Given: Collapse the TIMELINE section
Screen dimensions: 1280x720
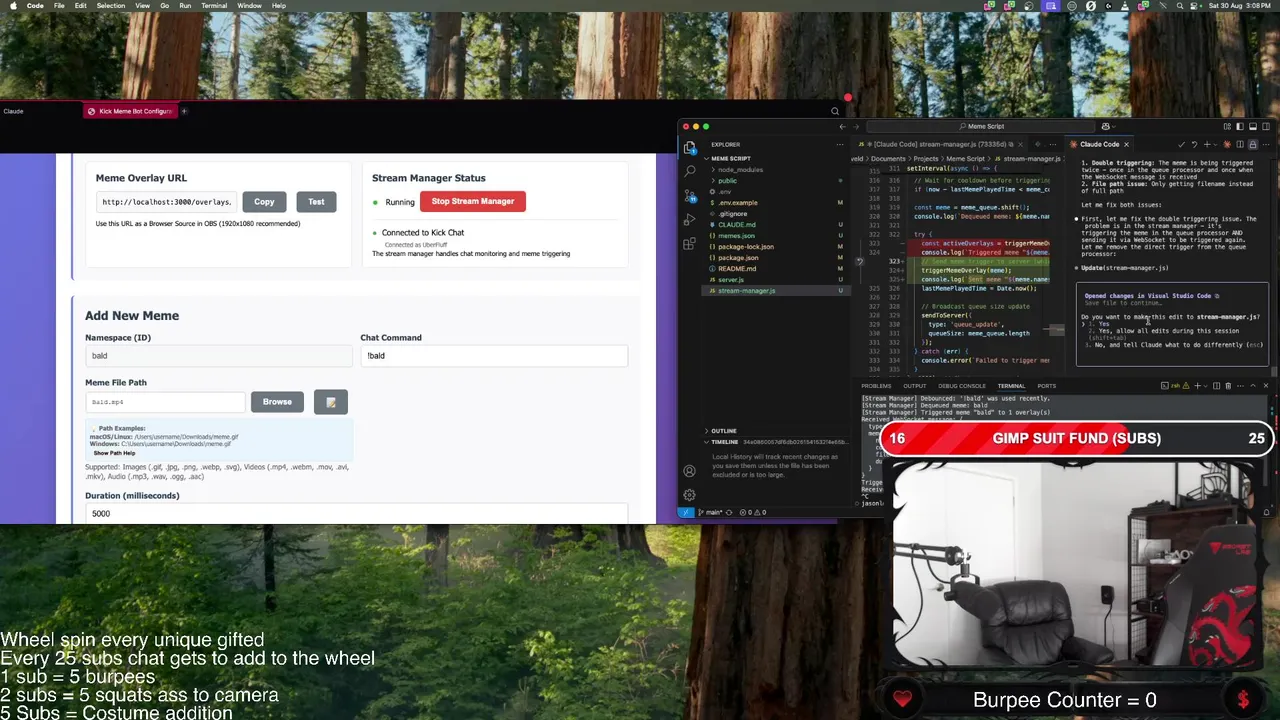Looking at the screenshot, I should point(724,441).
